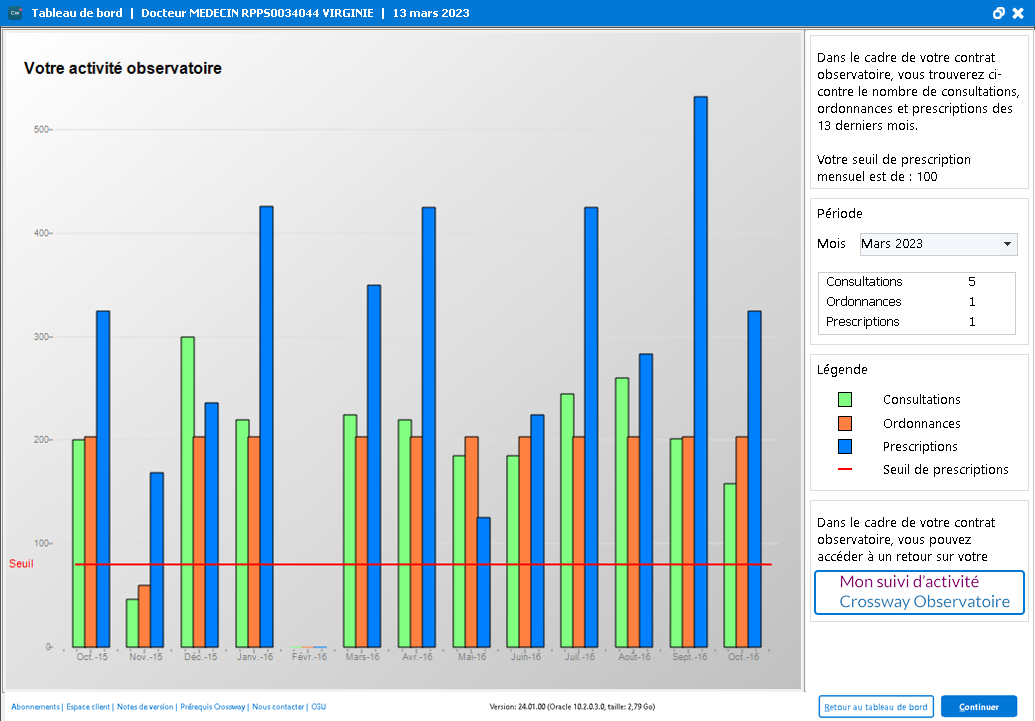The width and height of the screenshot is (1035, 721).
Task: Restore the window using the title bar icon
Action: click(x=998, y=14)
